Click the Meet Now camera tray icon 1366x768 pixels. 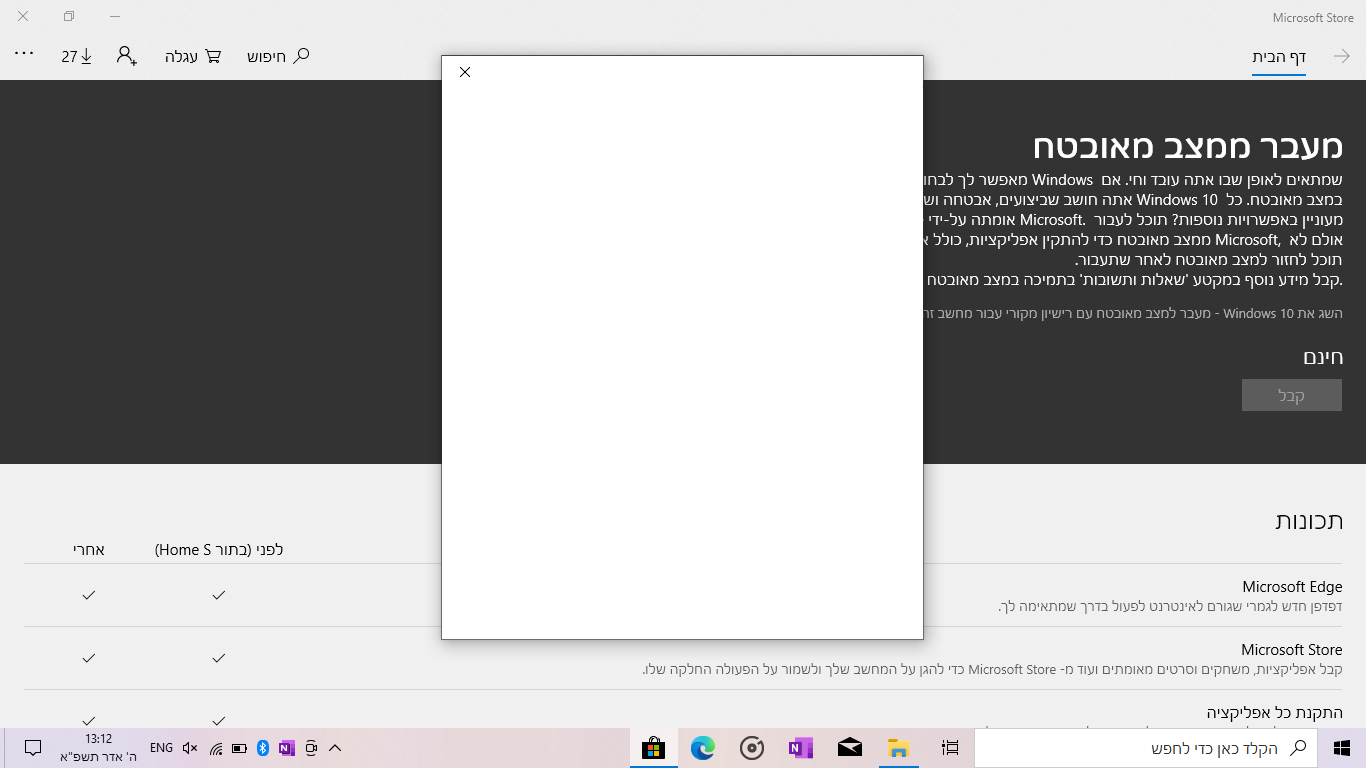point(311,748)
